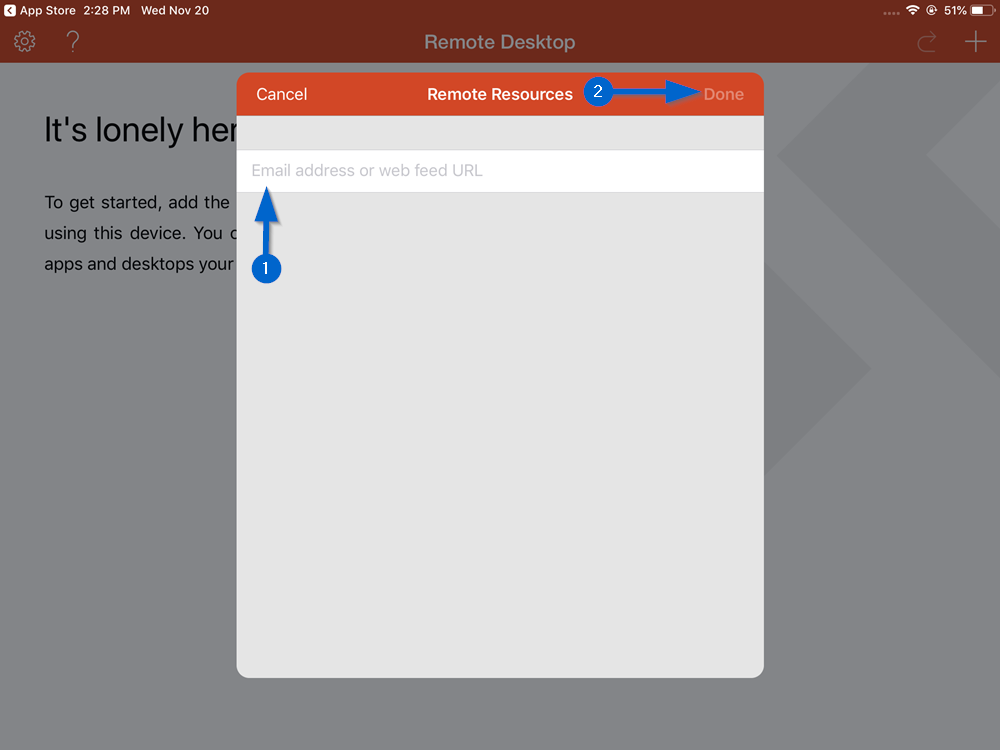Return to the App Store via the back arrow
This screenshot has width=1000, height=750.
(x=10, y=10)
